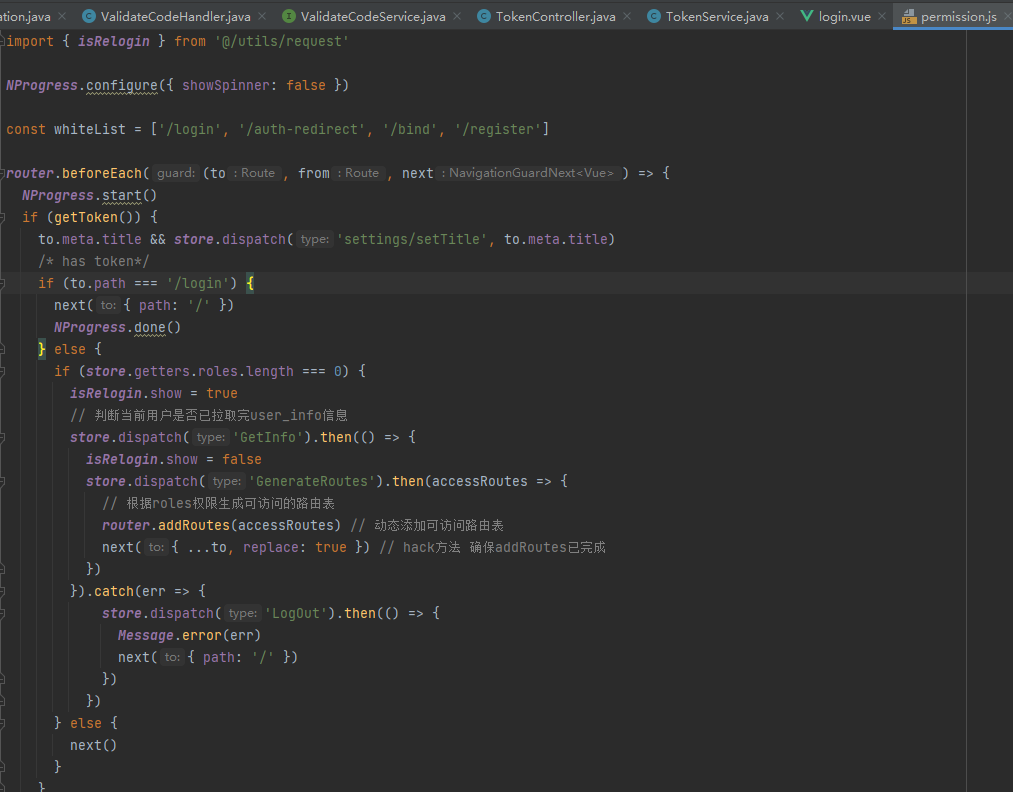The image size is (1013, 792).
Task: Click the '/register' string in whiteList
Action: pyautogui.click(x=497, y=129)
